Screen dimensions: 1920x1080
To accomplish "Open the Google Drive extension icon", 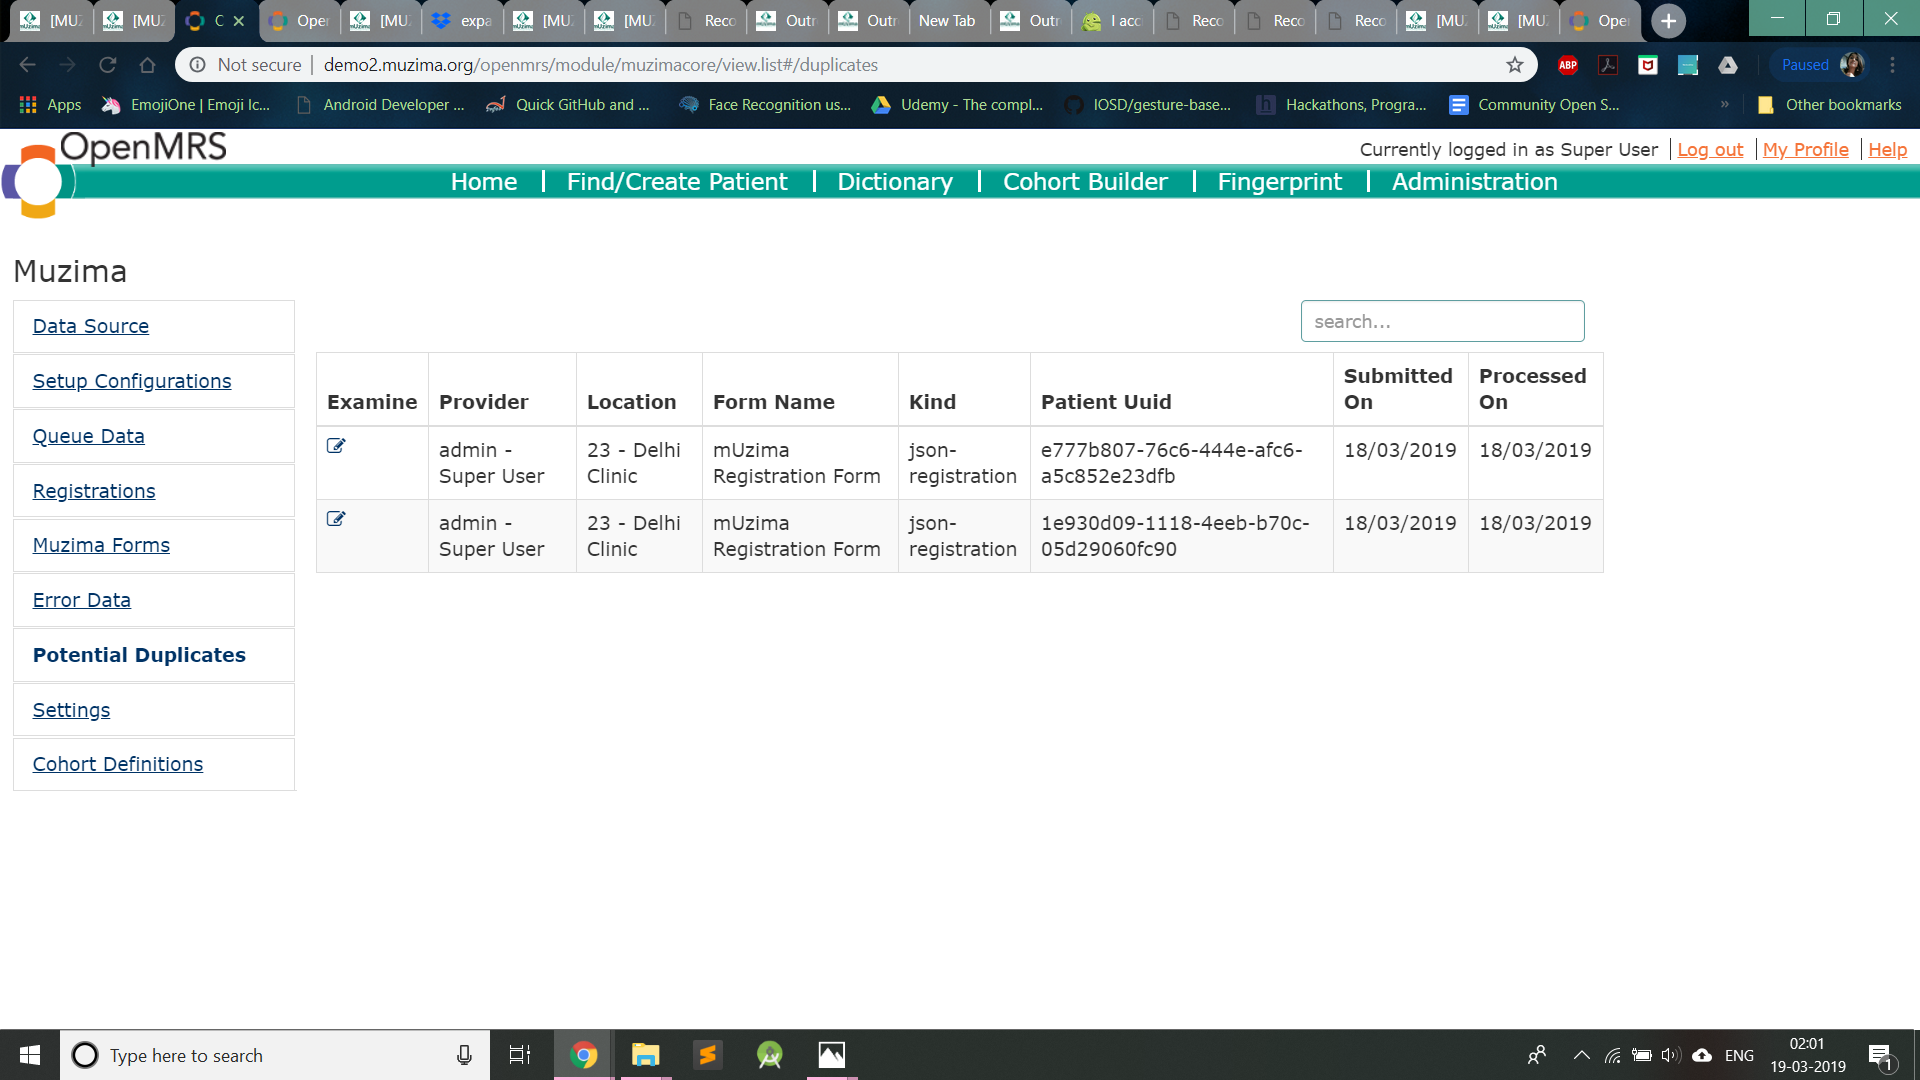I will 1728,65.
